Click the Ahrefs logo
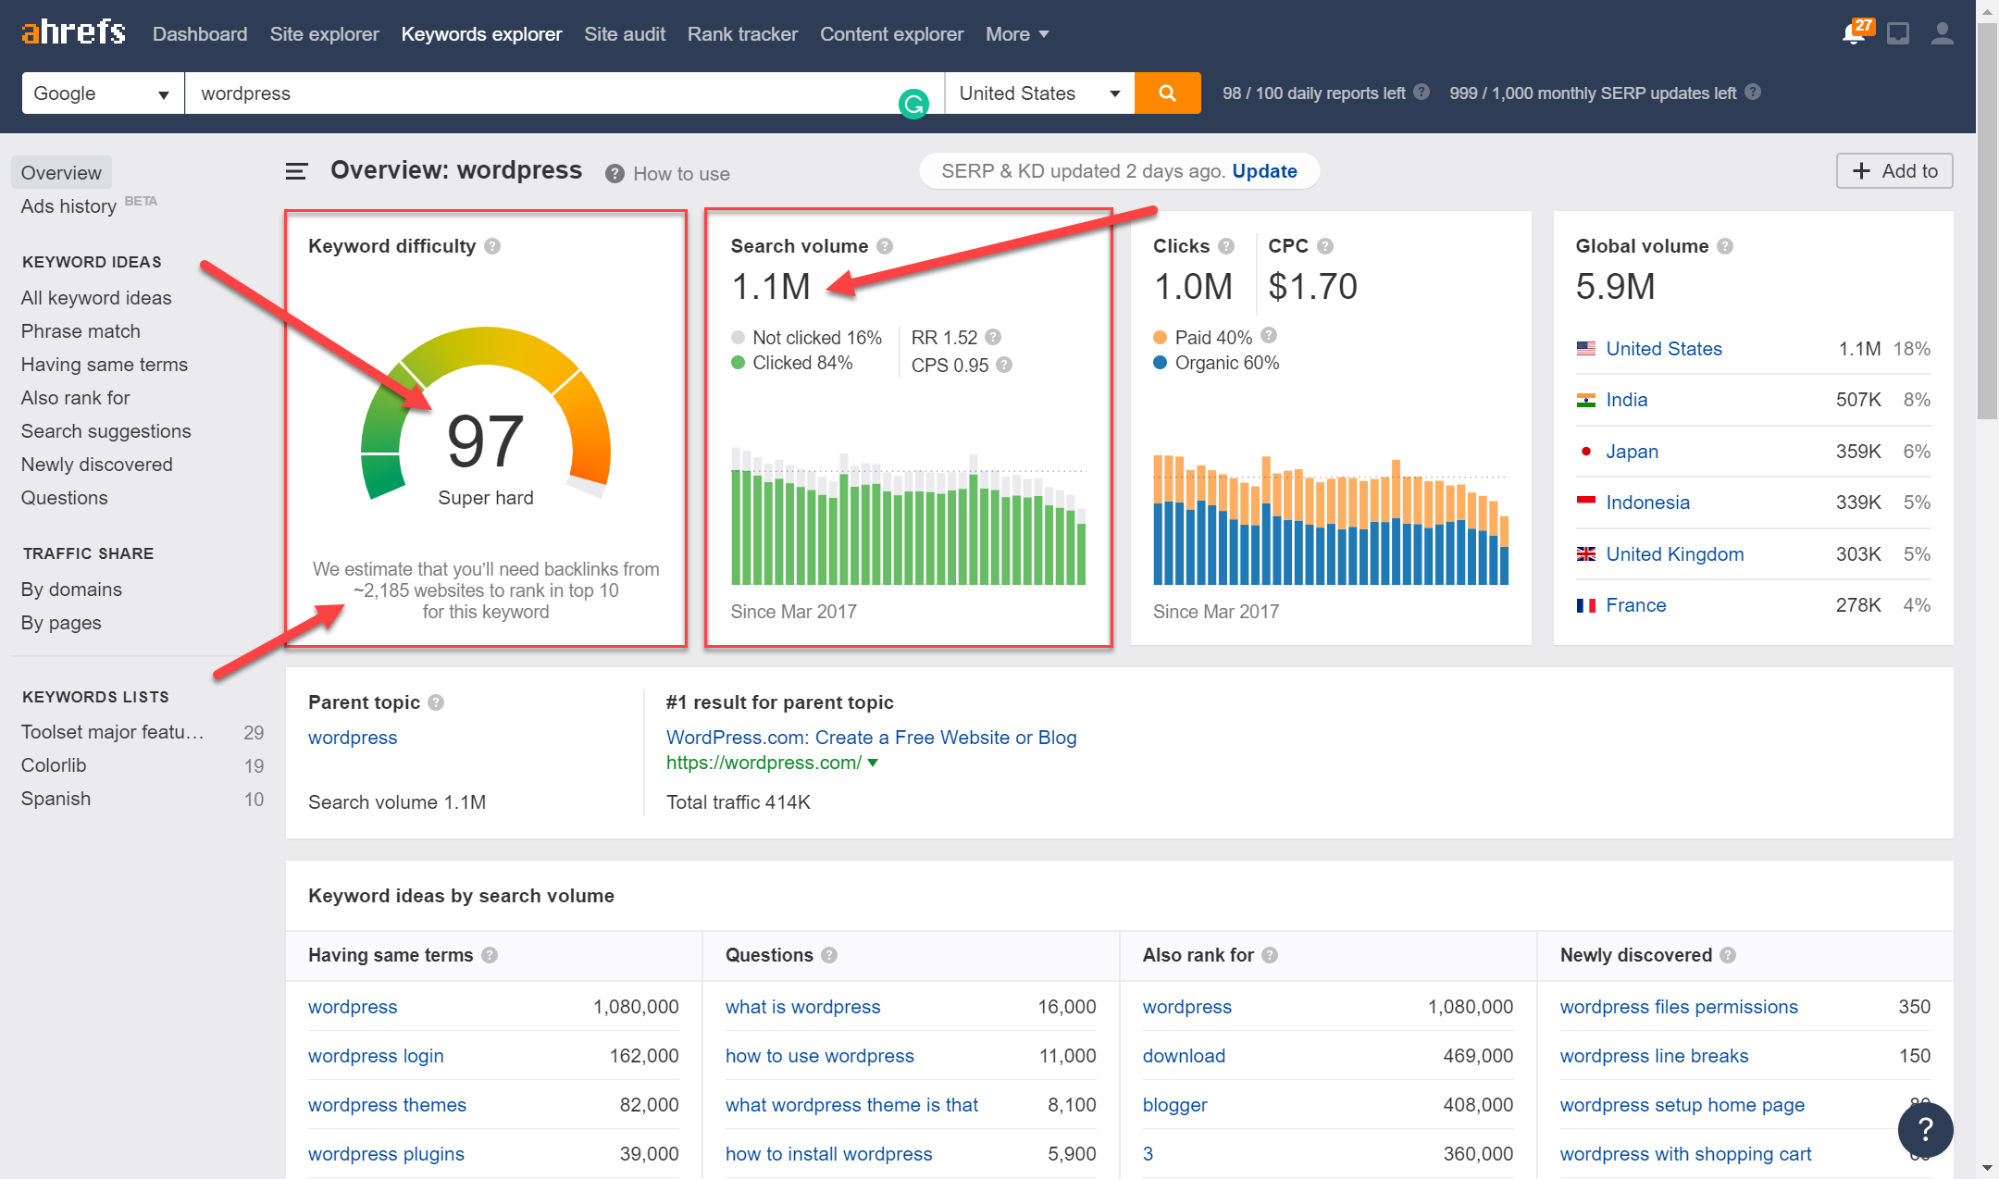1999x1180 pixels. click(x=73, y=33)
